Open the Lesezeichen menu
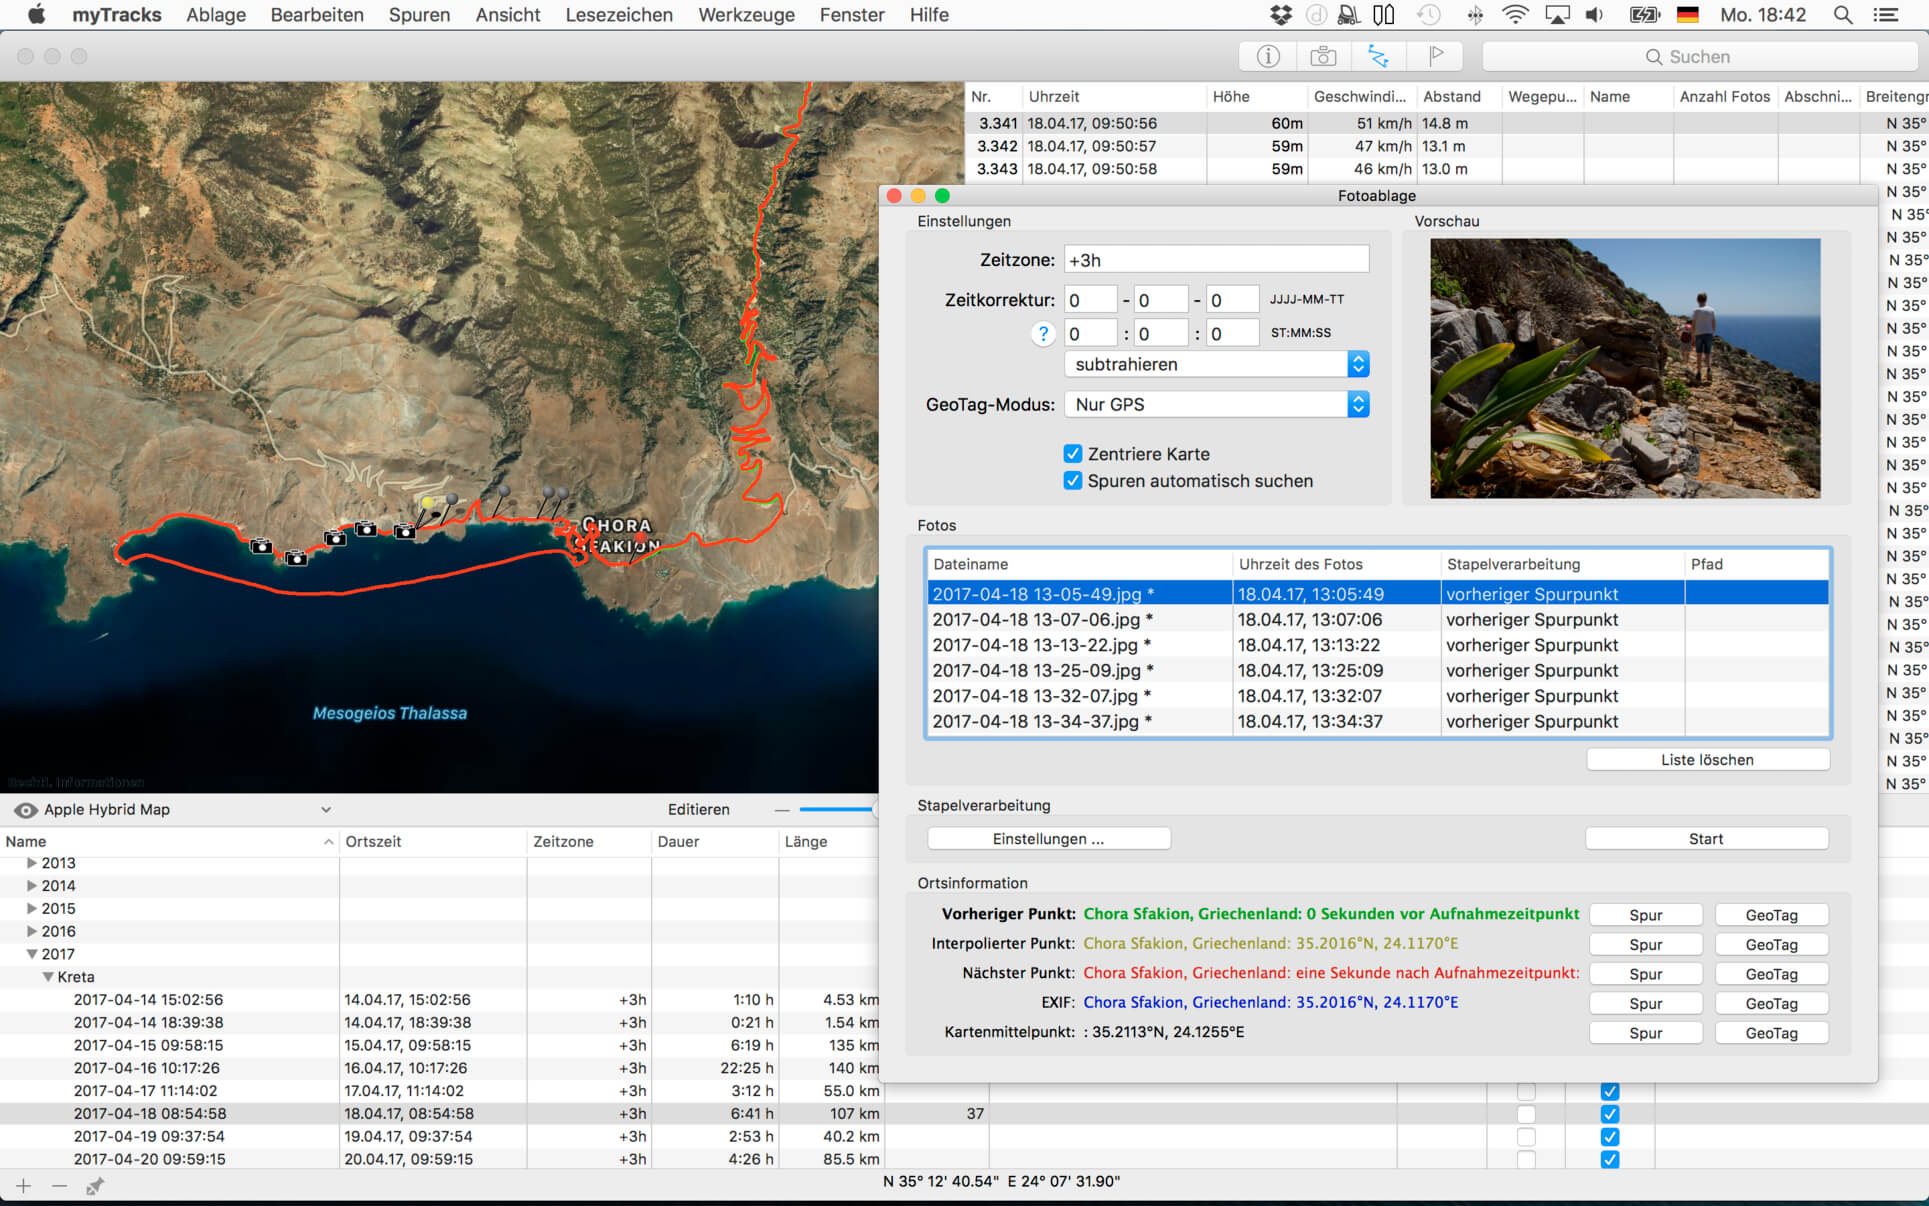The height and width of the screenshot is (1206, 1929). tap(619, 15)
